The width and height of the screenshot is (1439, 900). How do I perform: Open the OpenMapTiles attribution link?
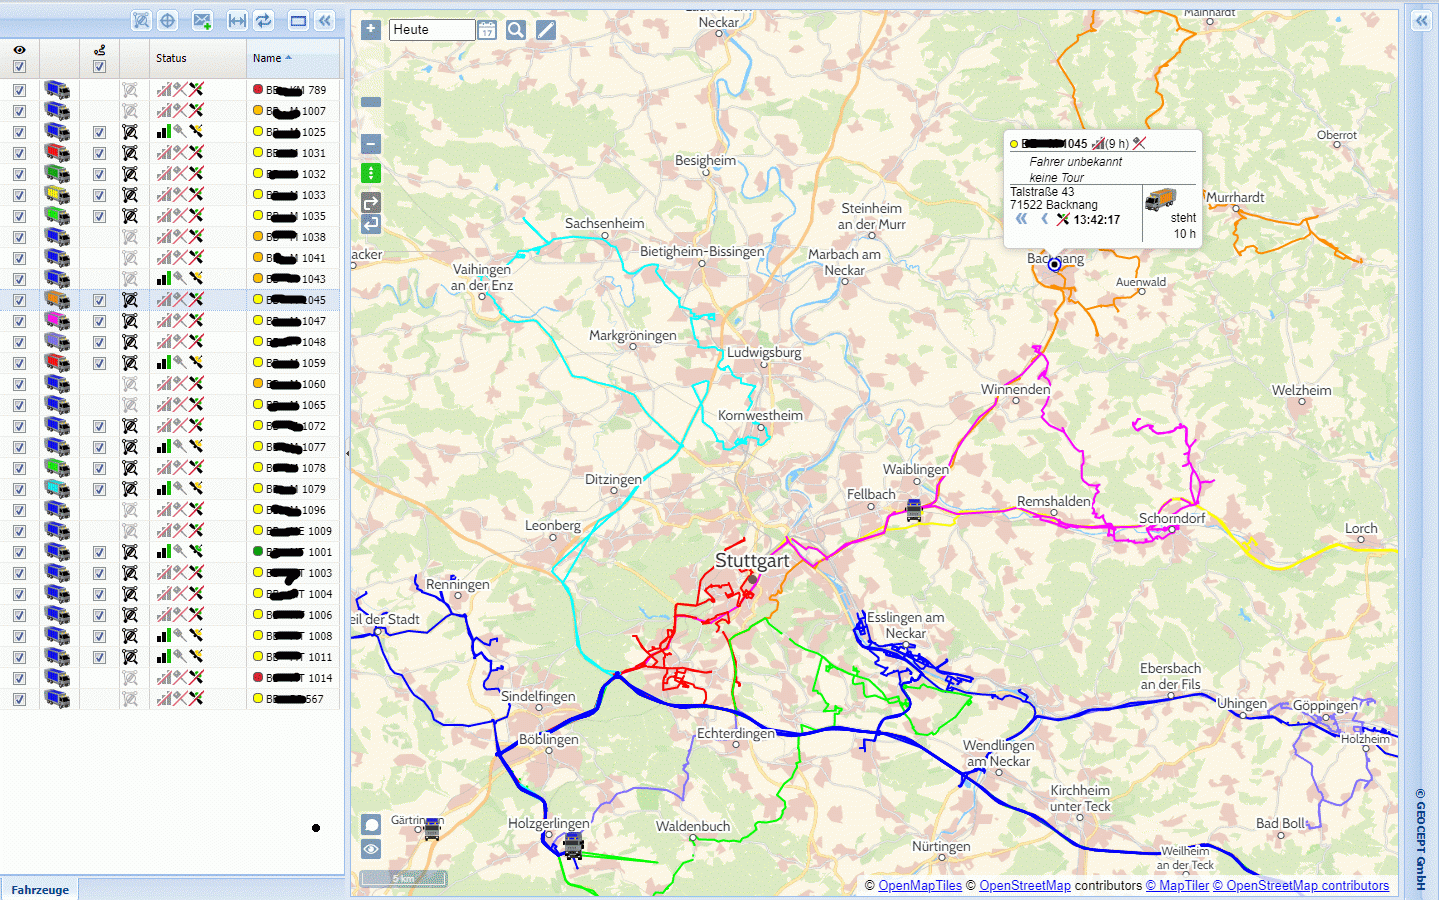coord(919,886)
